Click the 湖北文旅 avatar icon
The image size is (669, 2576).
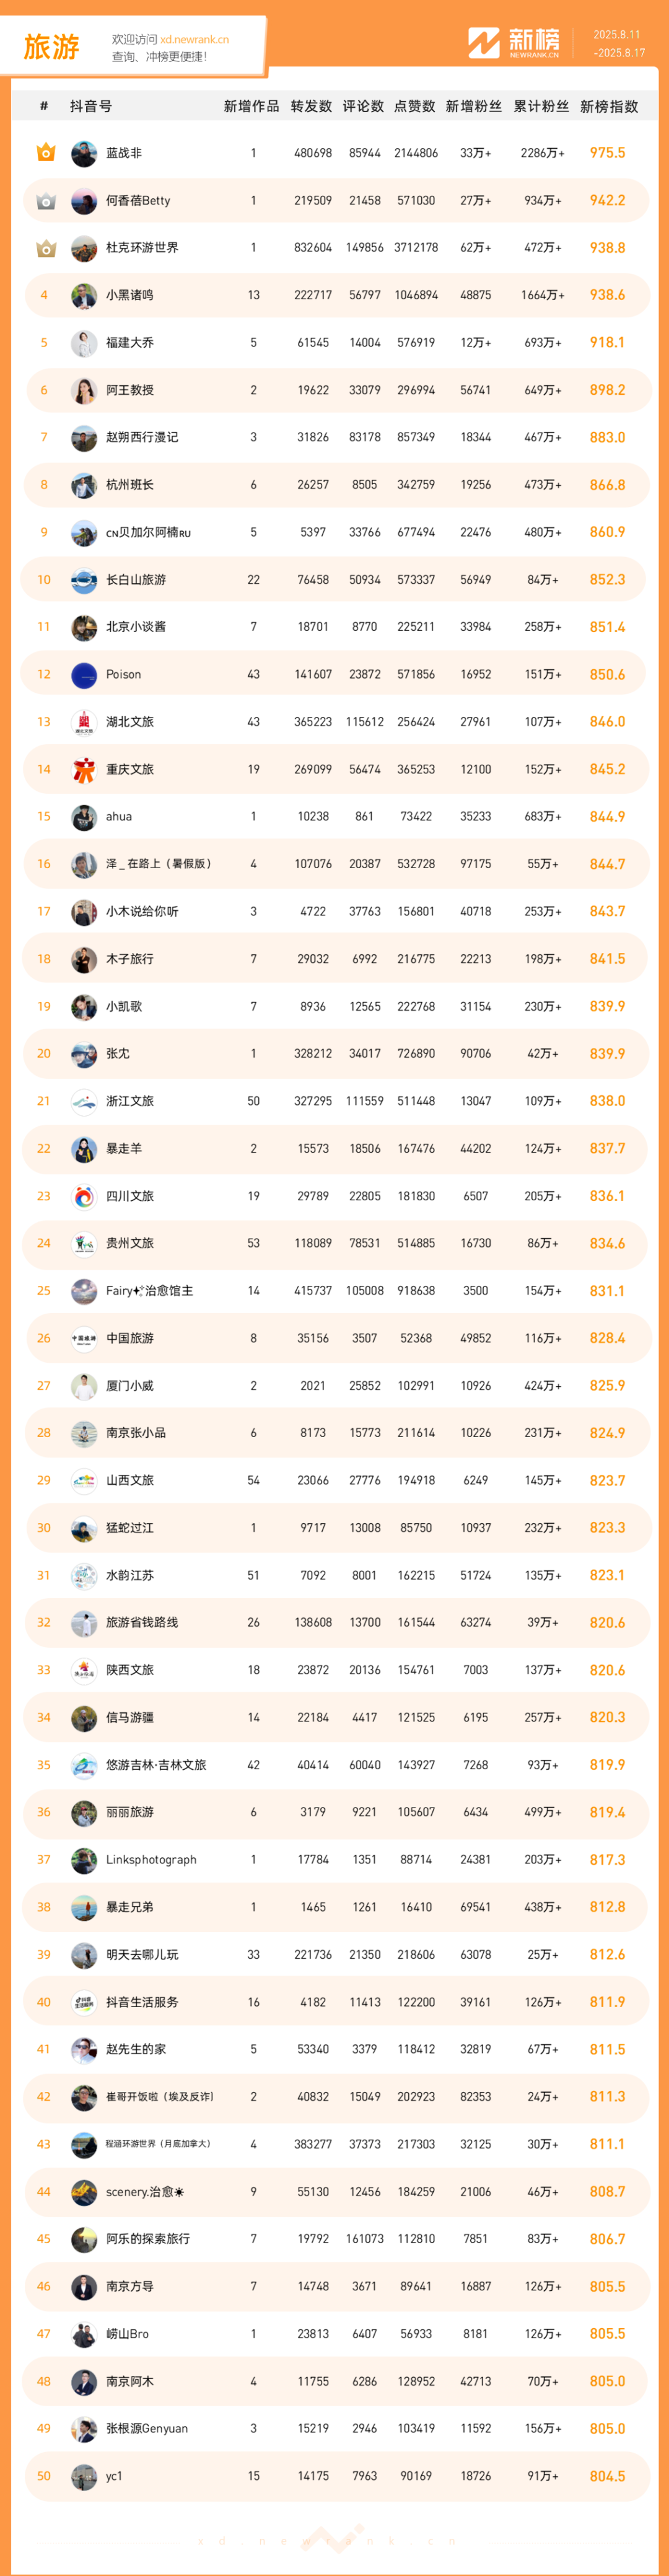[84, 722]
